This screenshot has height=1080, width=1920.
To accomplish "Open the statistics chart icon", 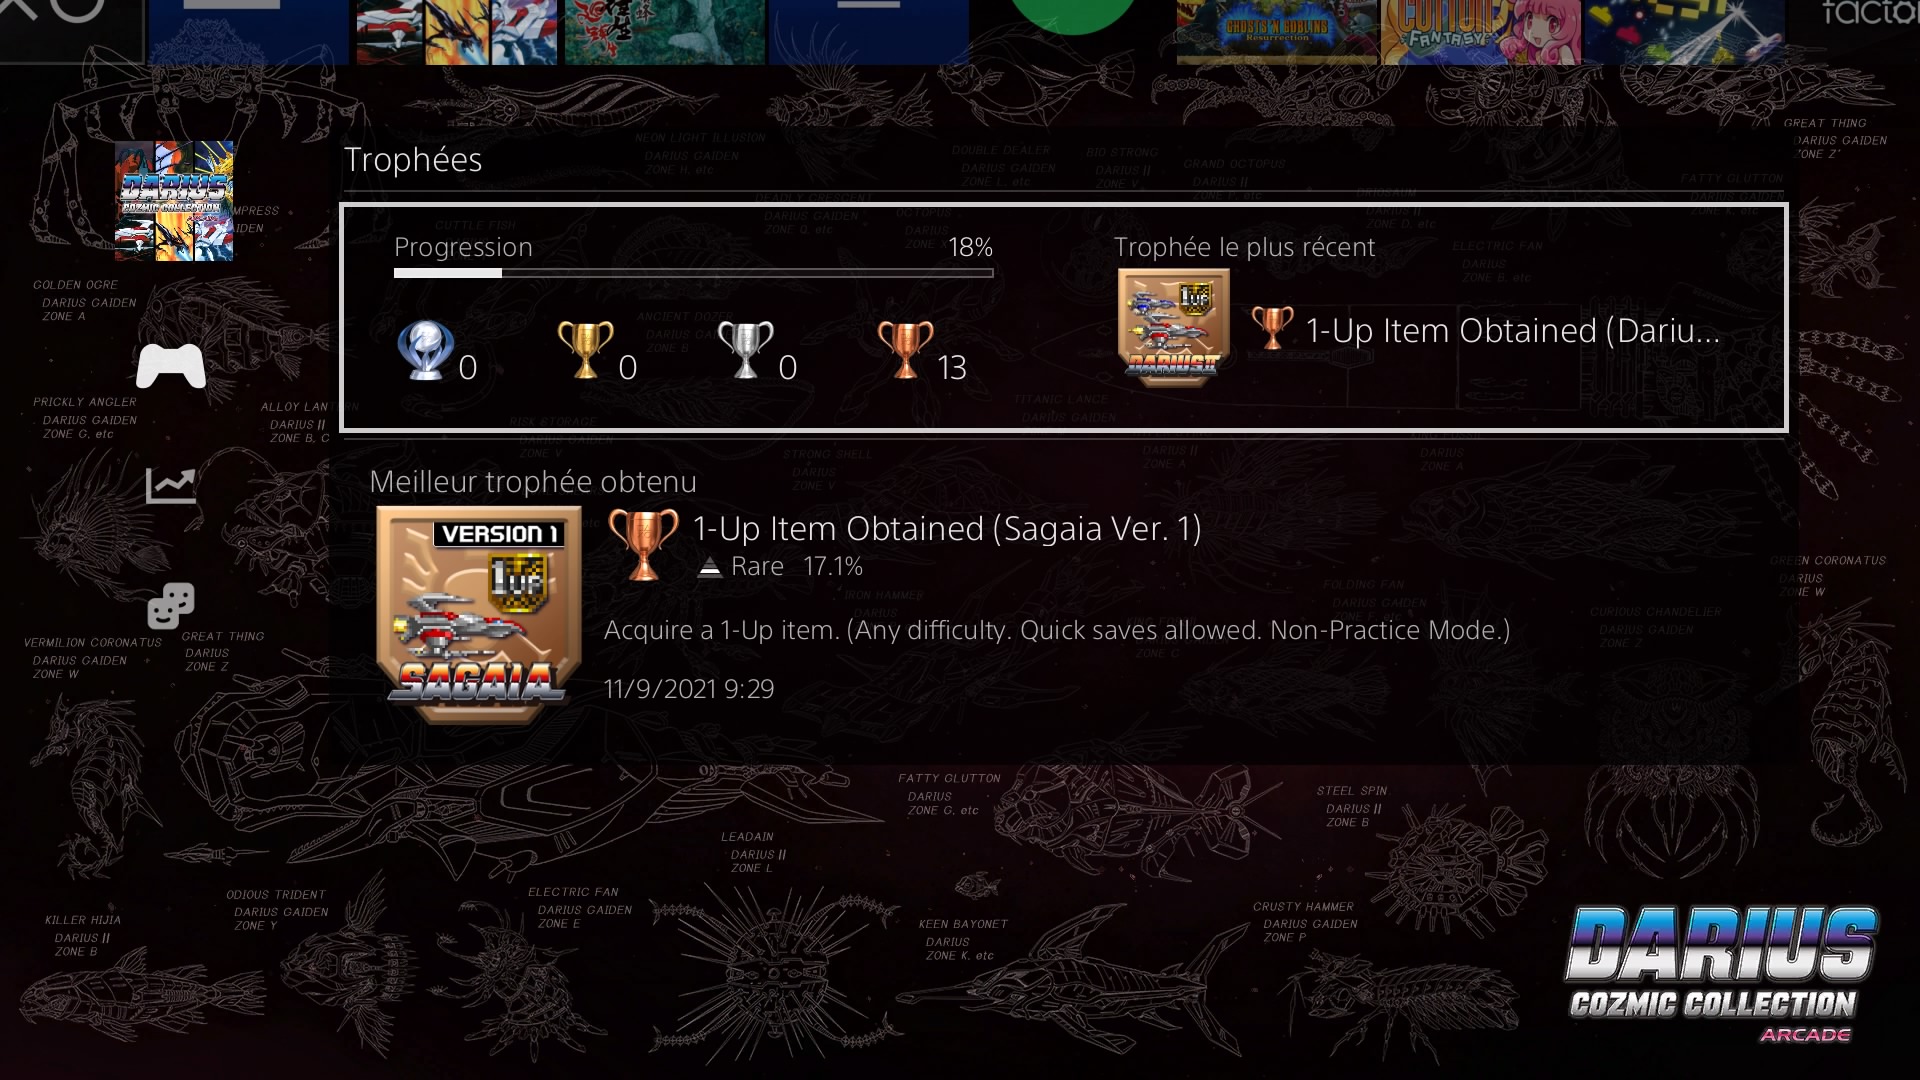I will [x=171, y=486].
